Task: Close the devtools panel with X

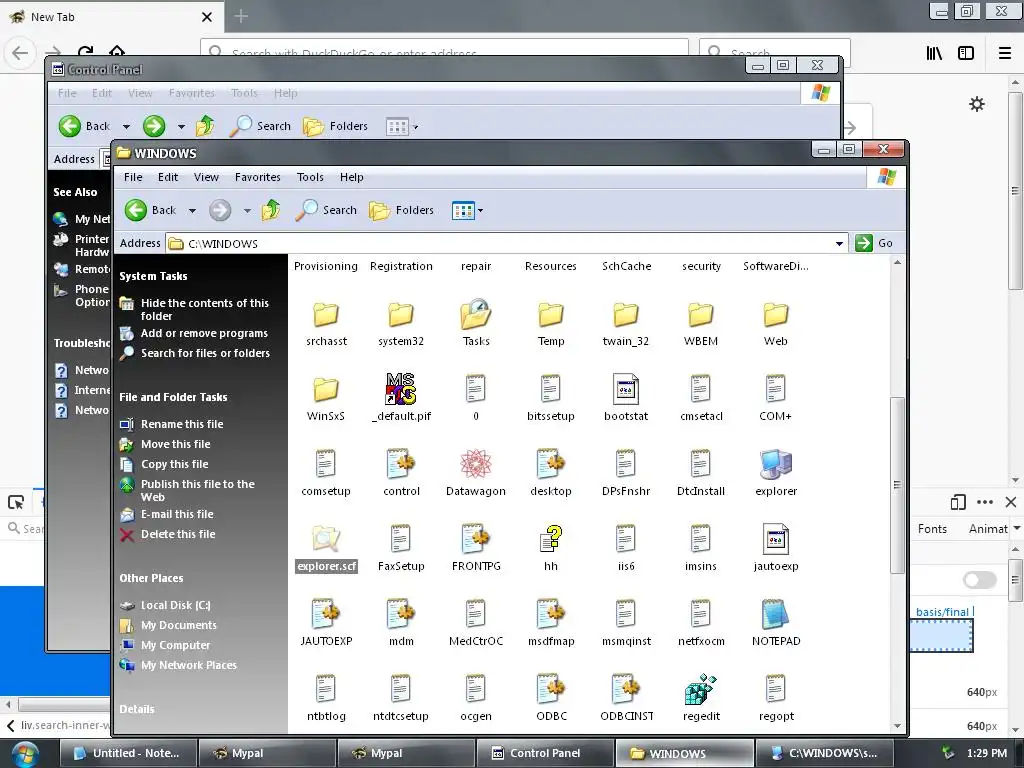Action: [1010, 502]
